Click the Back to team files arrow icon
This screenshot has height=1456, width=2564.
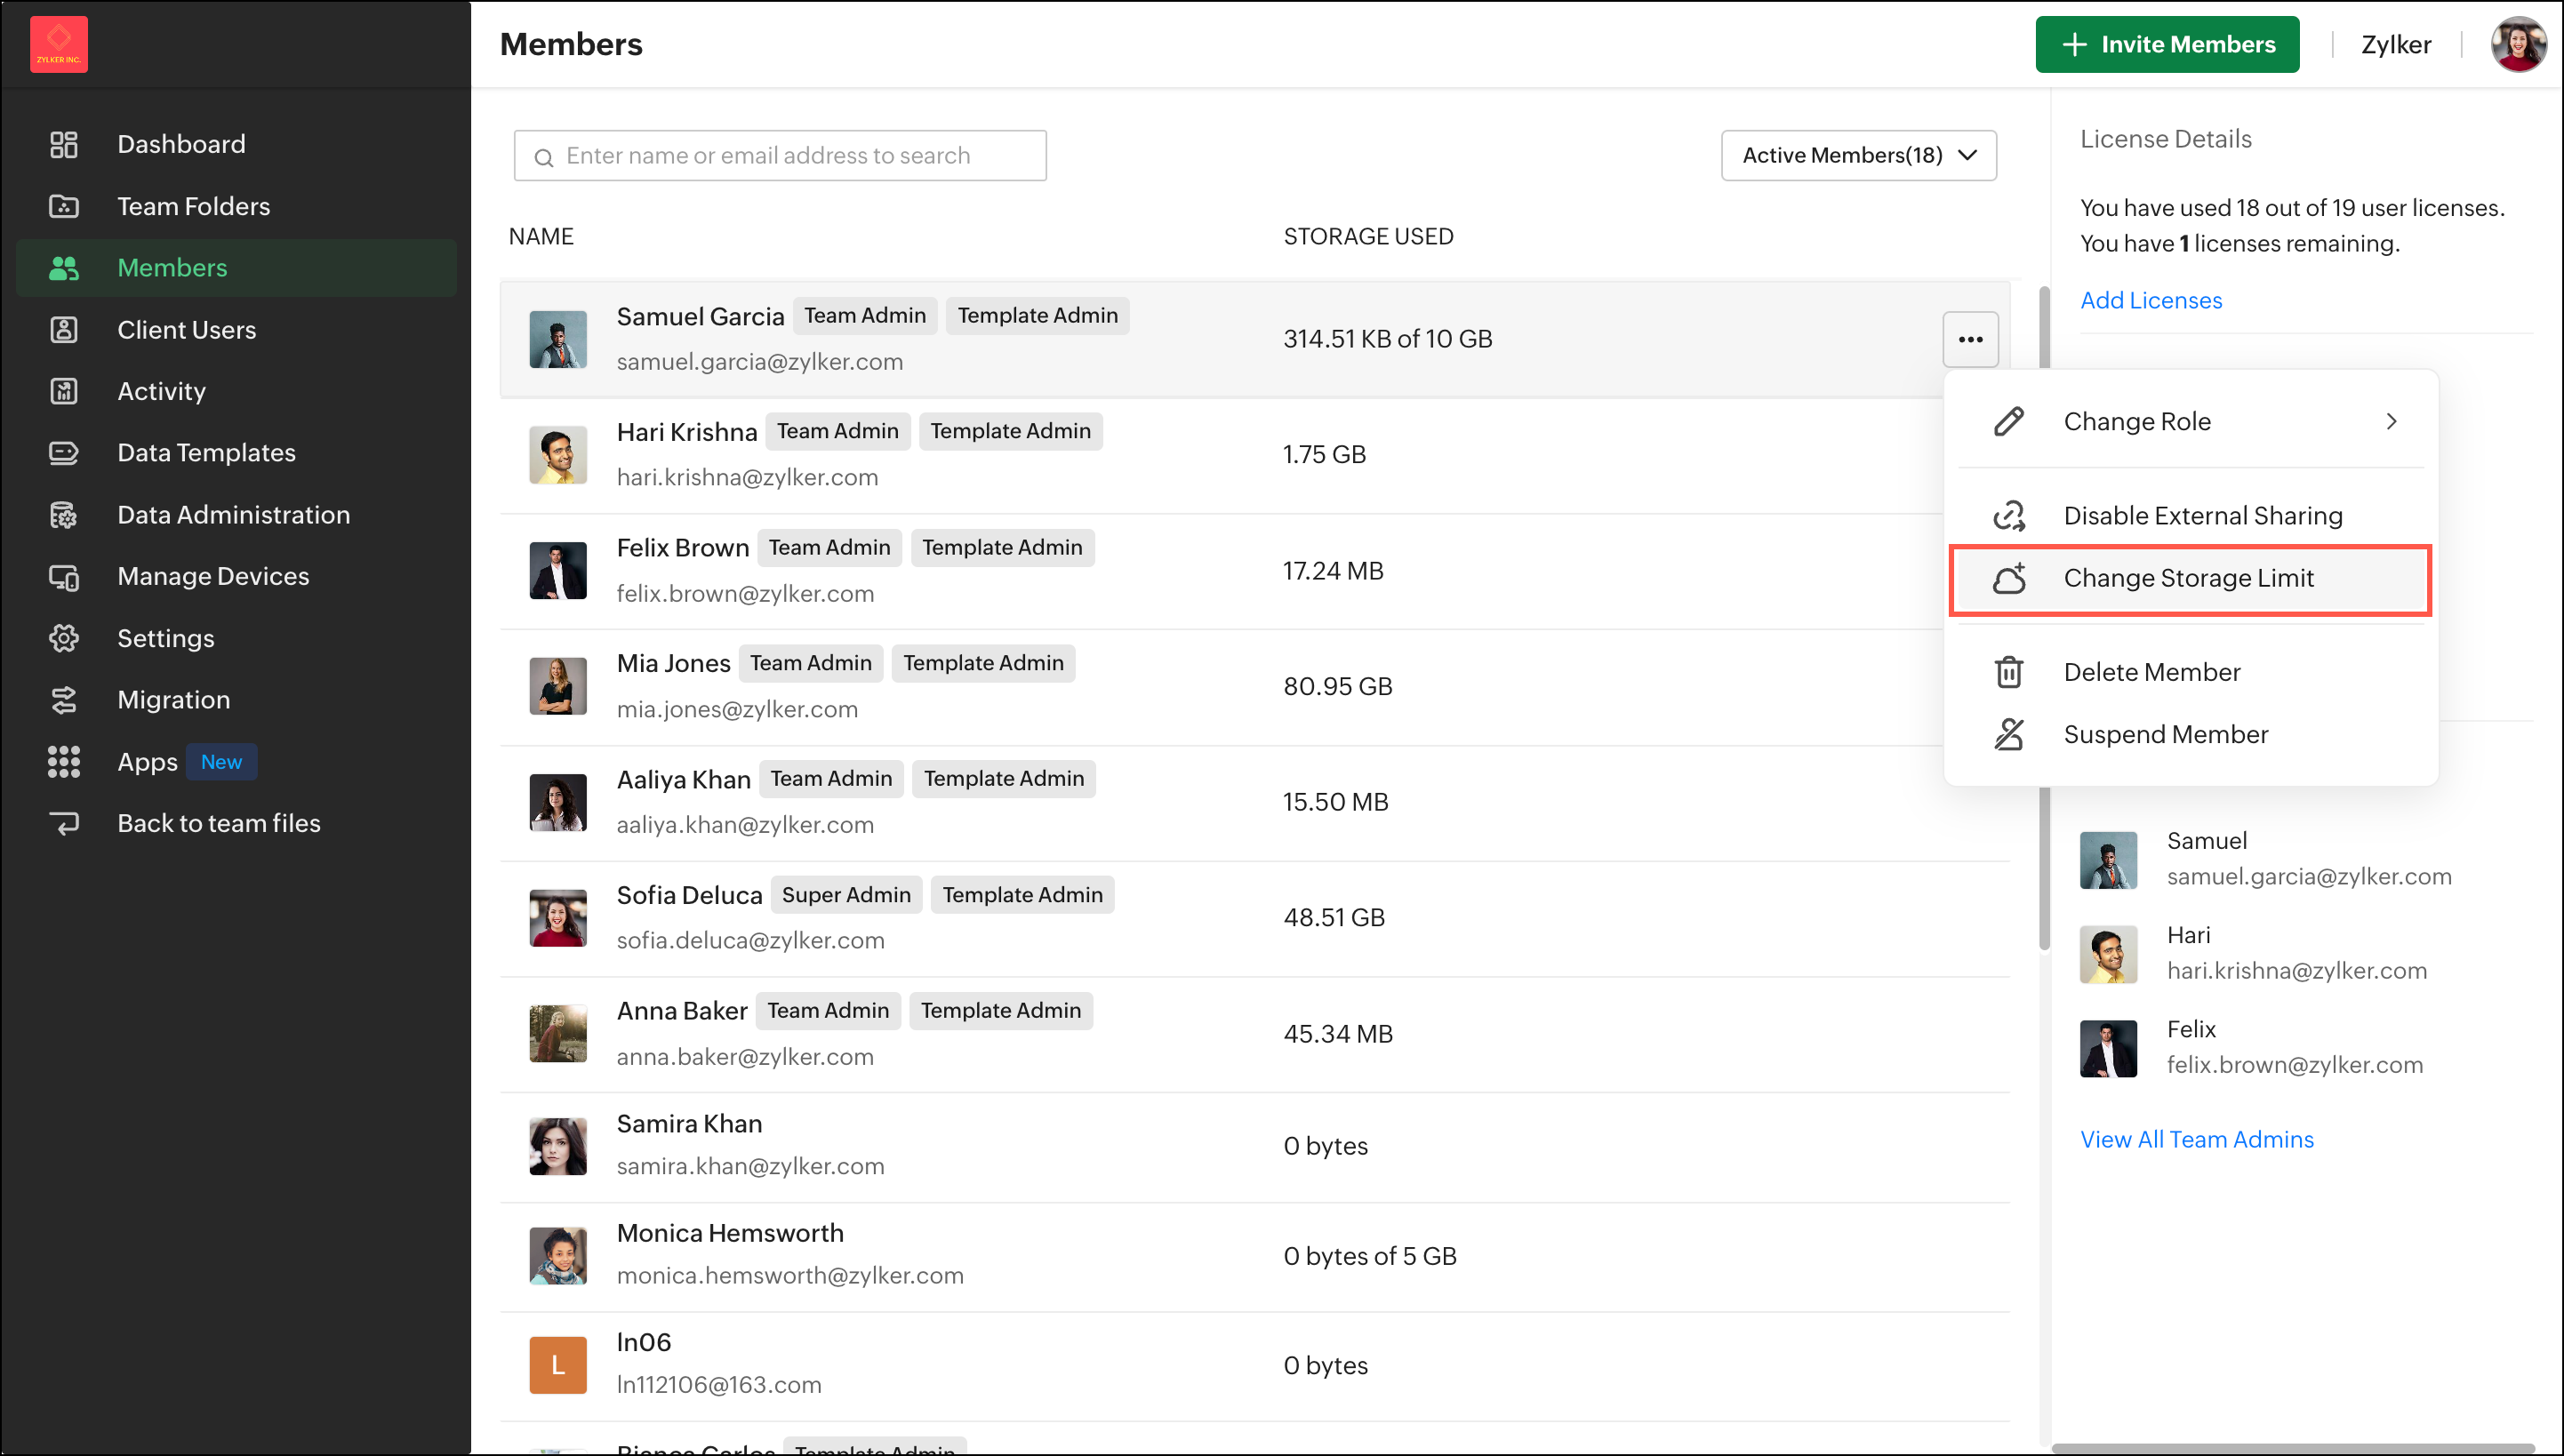click(64, 824)
